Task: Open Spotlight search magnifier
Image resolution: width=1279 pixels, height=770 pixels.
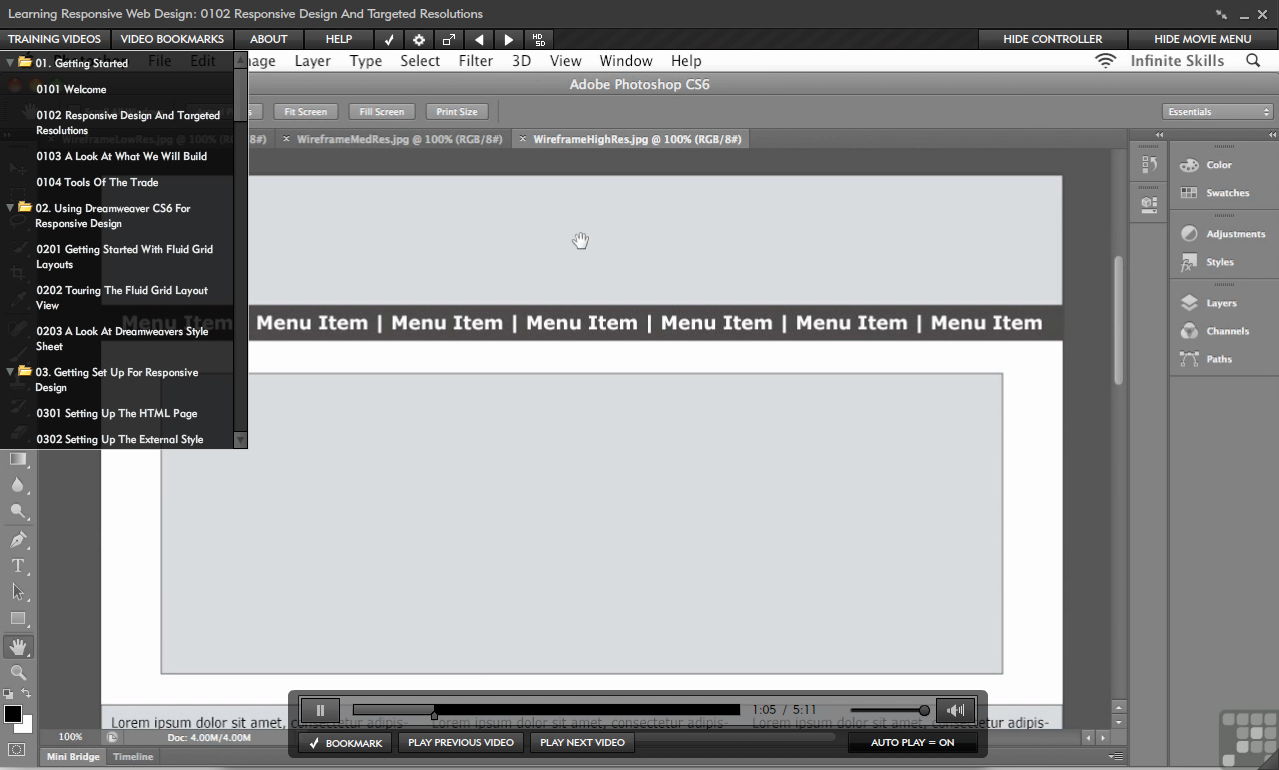Action: point(1253,61)
